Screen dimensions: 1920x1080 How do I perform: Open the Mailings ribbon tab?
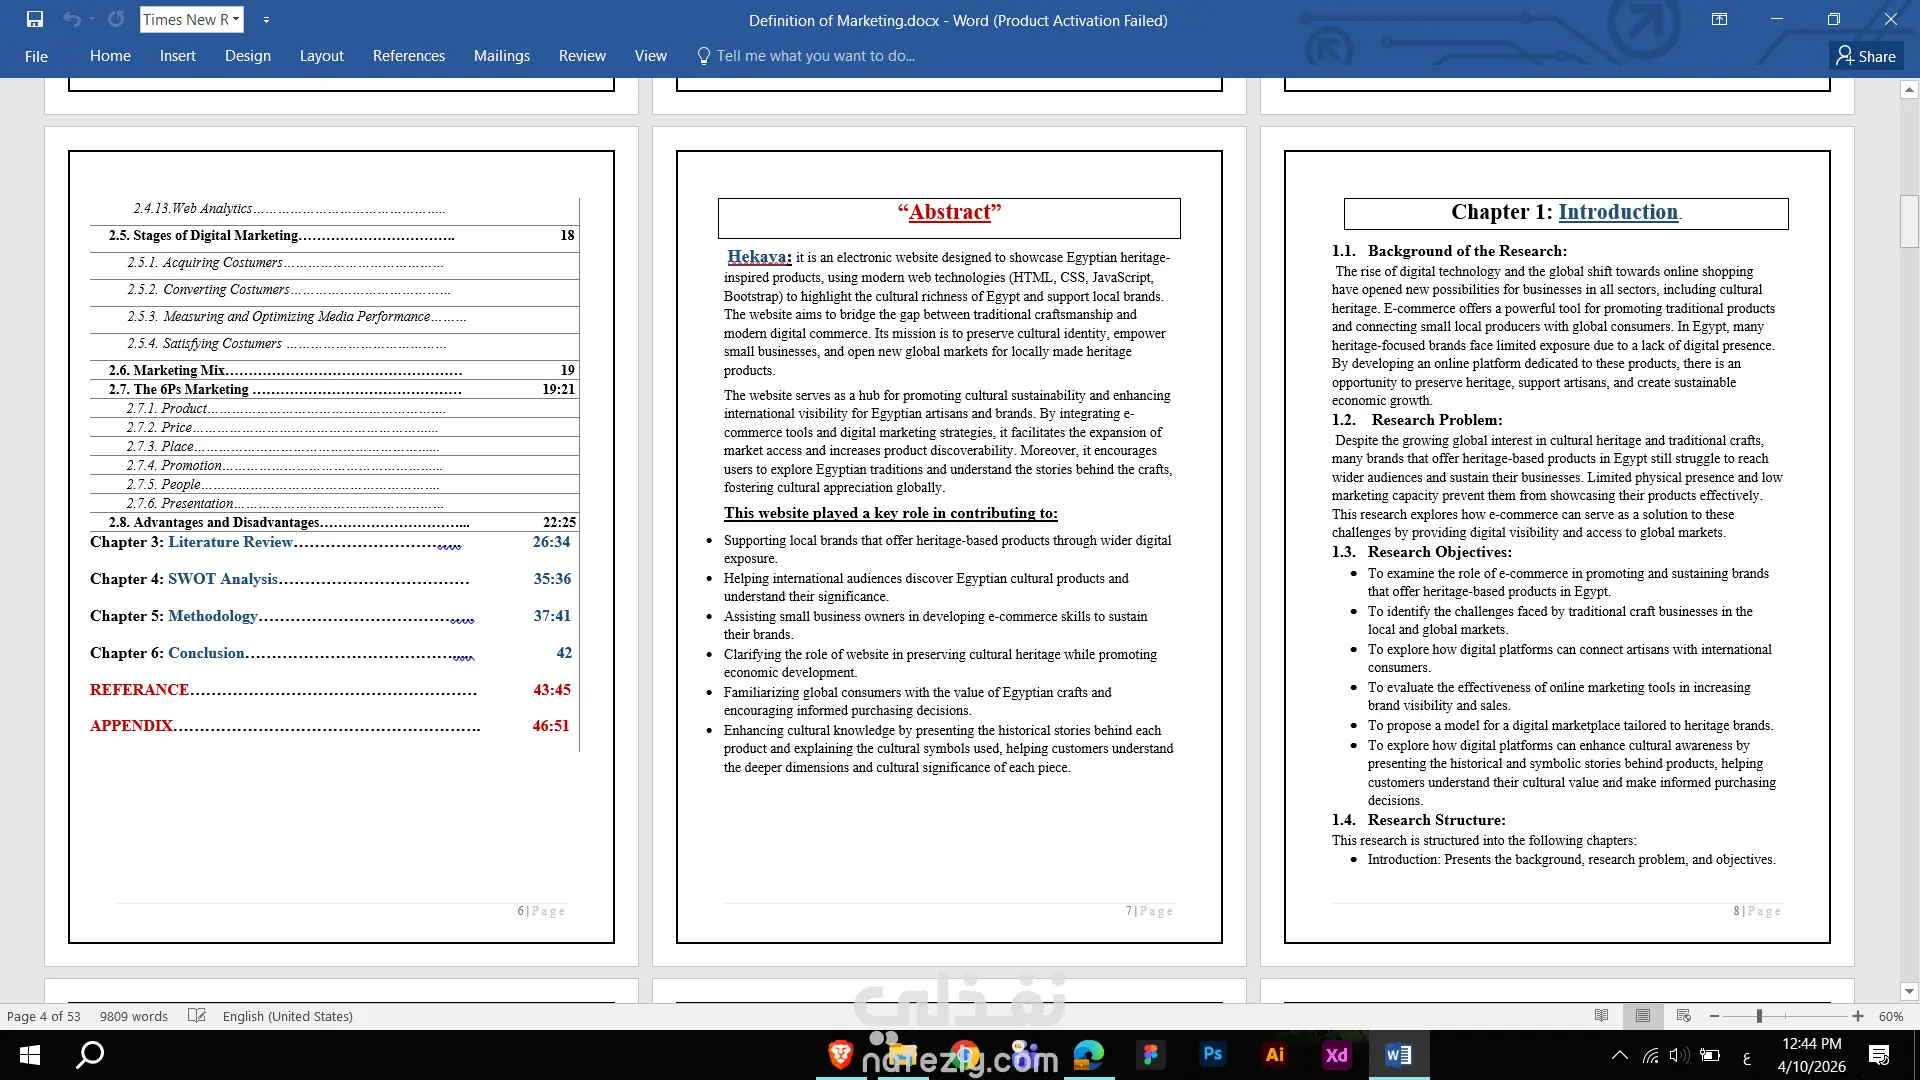pyautogui.click(x=502, y=56)
